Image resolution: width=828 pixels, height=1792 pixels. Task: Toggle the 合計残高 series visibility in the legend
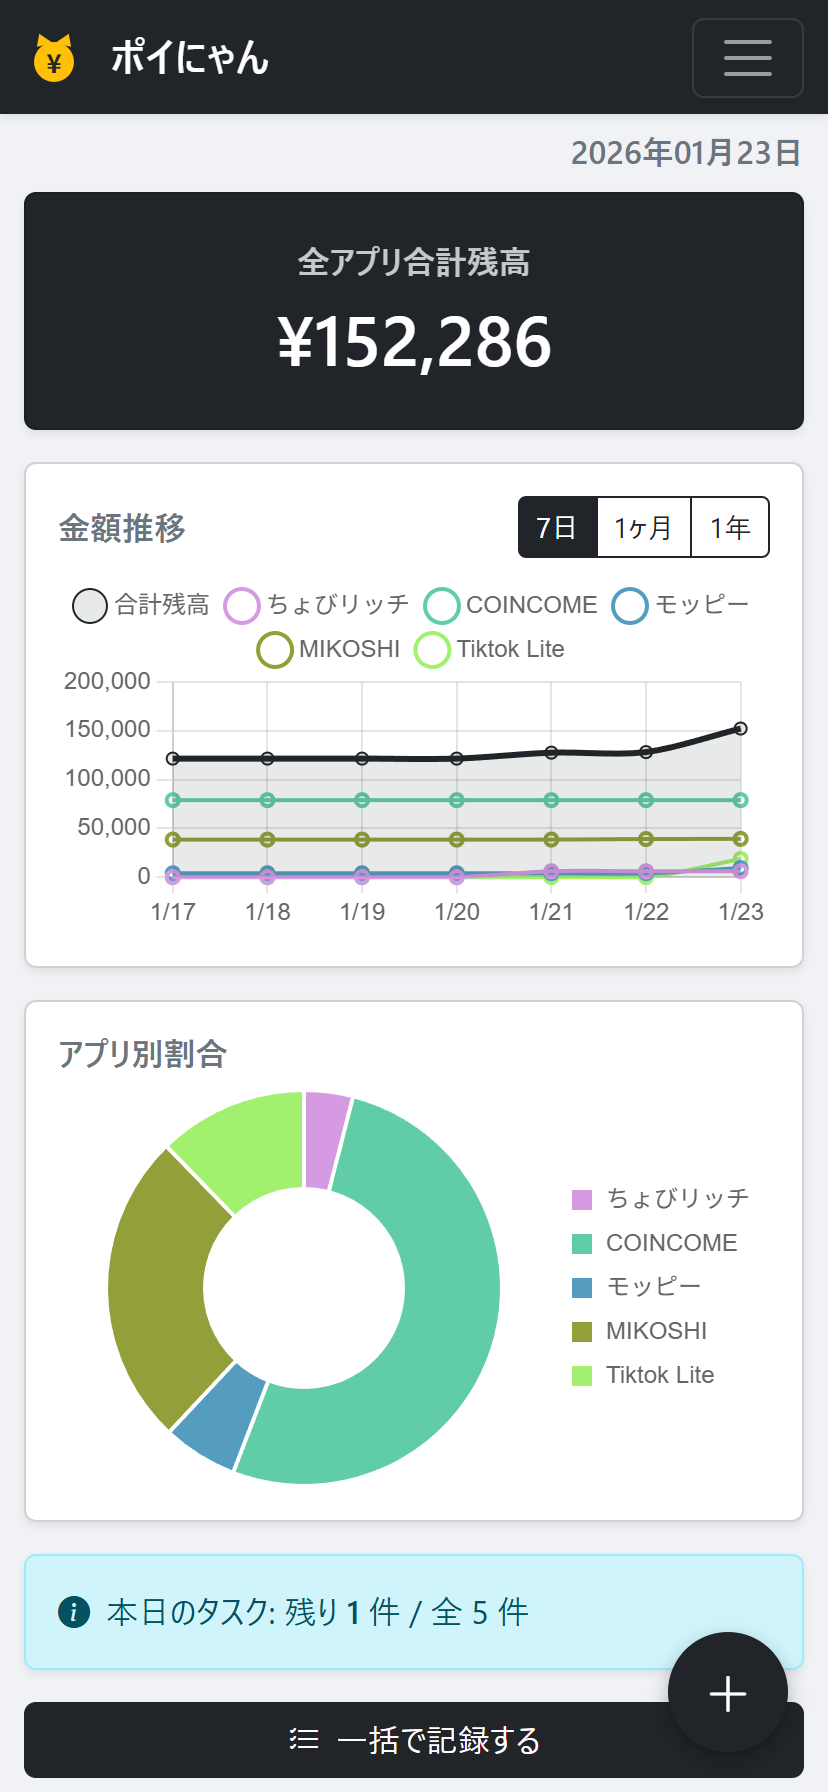pyautogui.click(x=89, y=605)
